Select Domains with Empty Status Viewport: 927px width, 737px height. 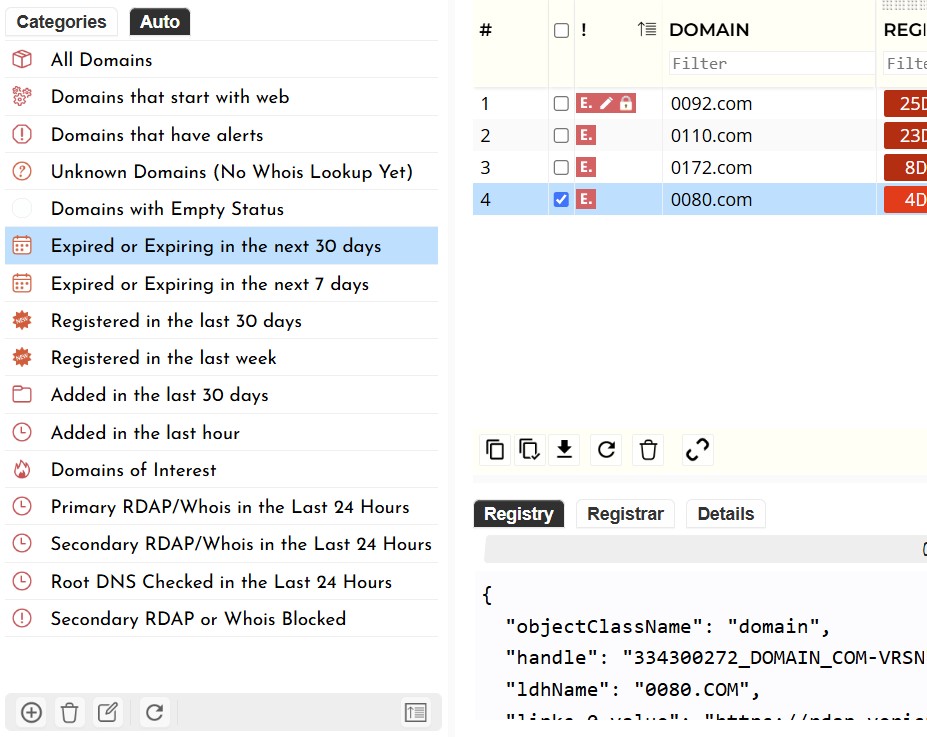pyautogui.click(x=221, y=209)
